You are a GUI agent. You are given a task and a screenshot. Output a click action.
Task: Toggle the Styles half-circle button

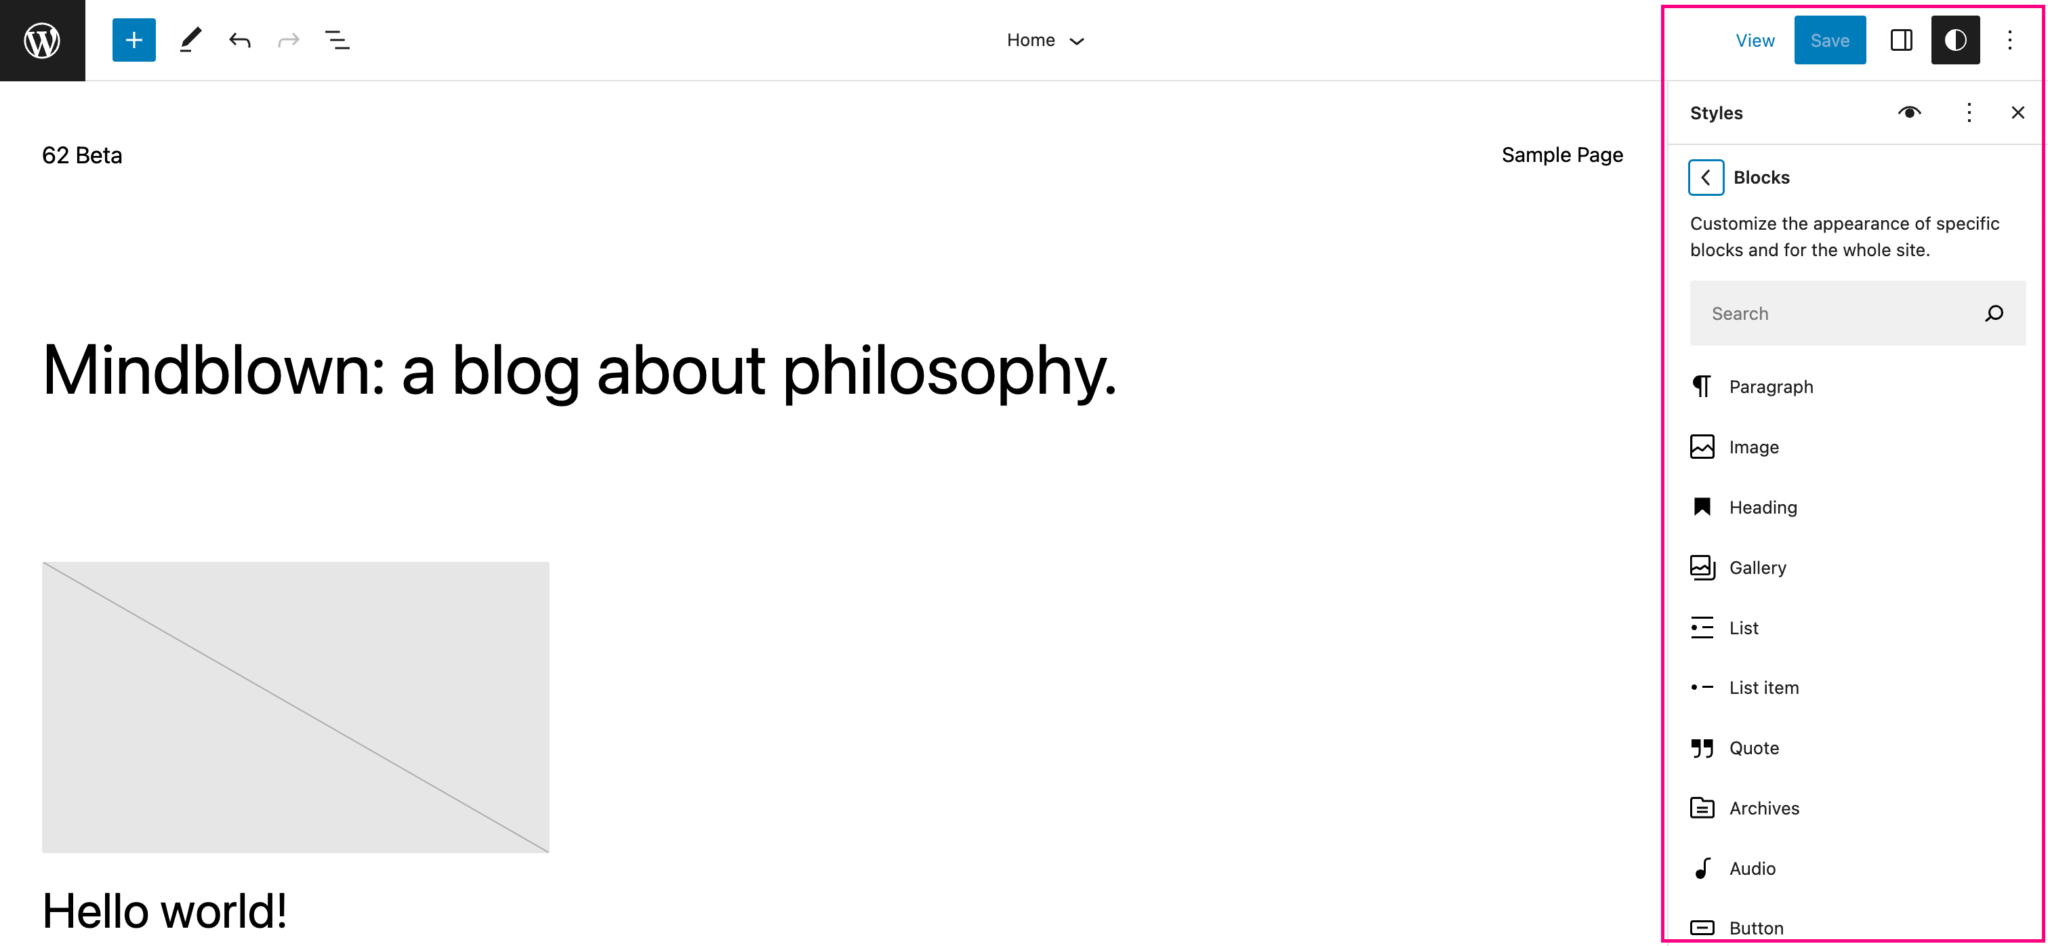[1955, 40]
